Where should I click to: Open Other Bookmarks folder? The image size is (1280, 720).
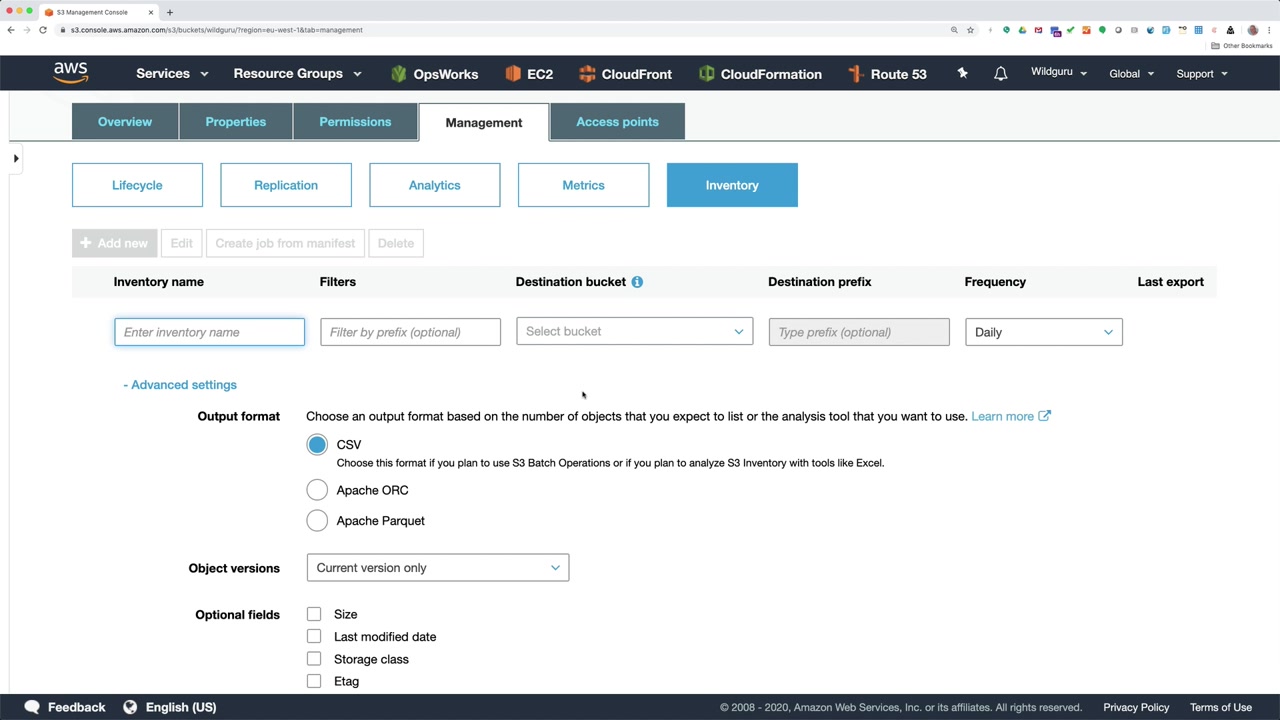pyautogui.click(x=1242, y=46)
